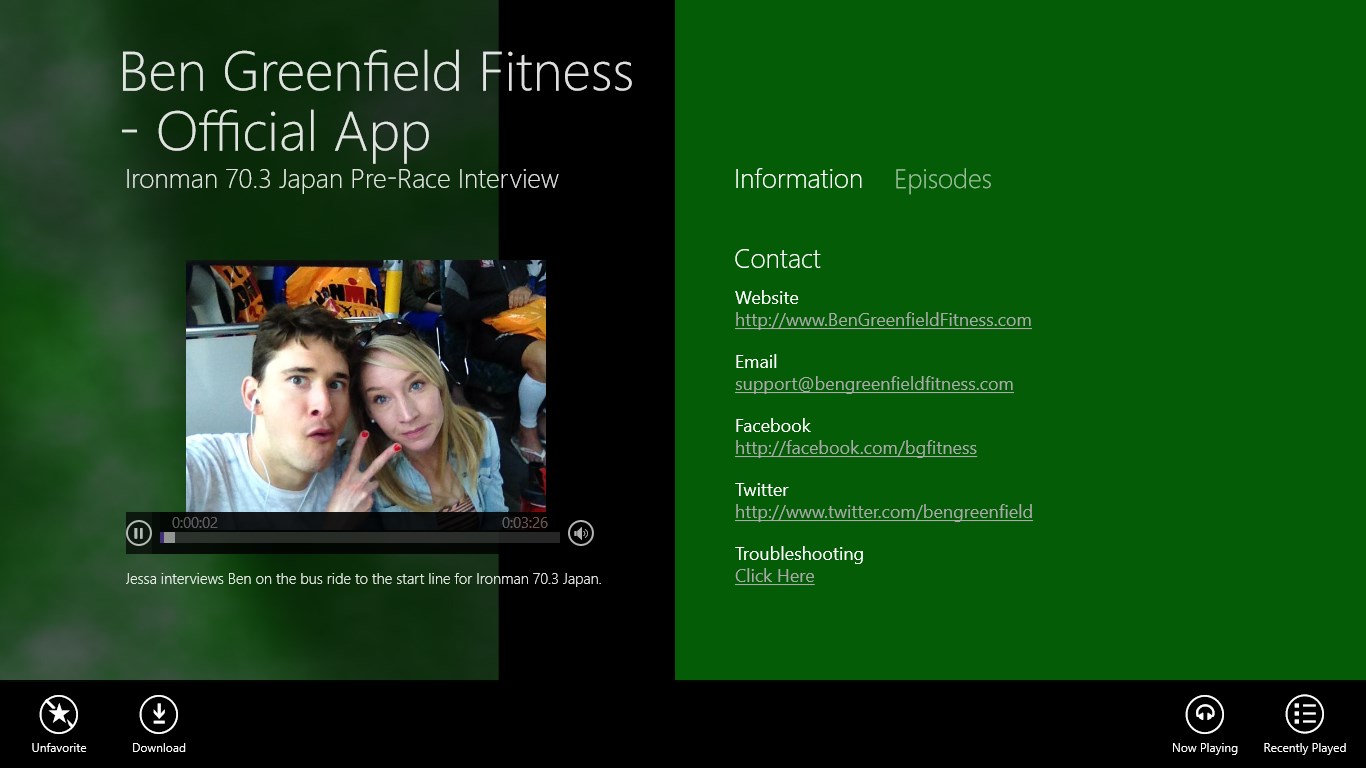The height and width of the screenshot is (768, 1366).
Task: Switch to the Episodes tab
Action: click(x=942, y=179)
